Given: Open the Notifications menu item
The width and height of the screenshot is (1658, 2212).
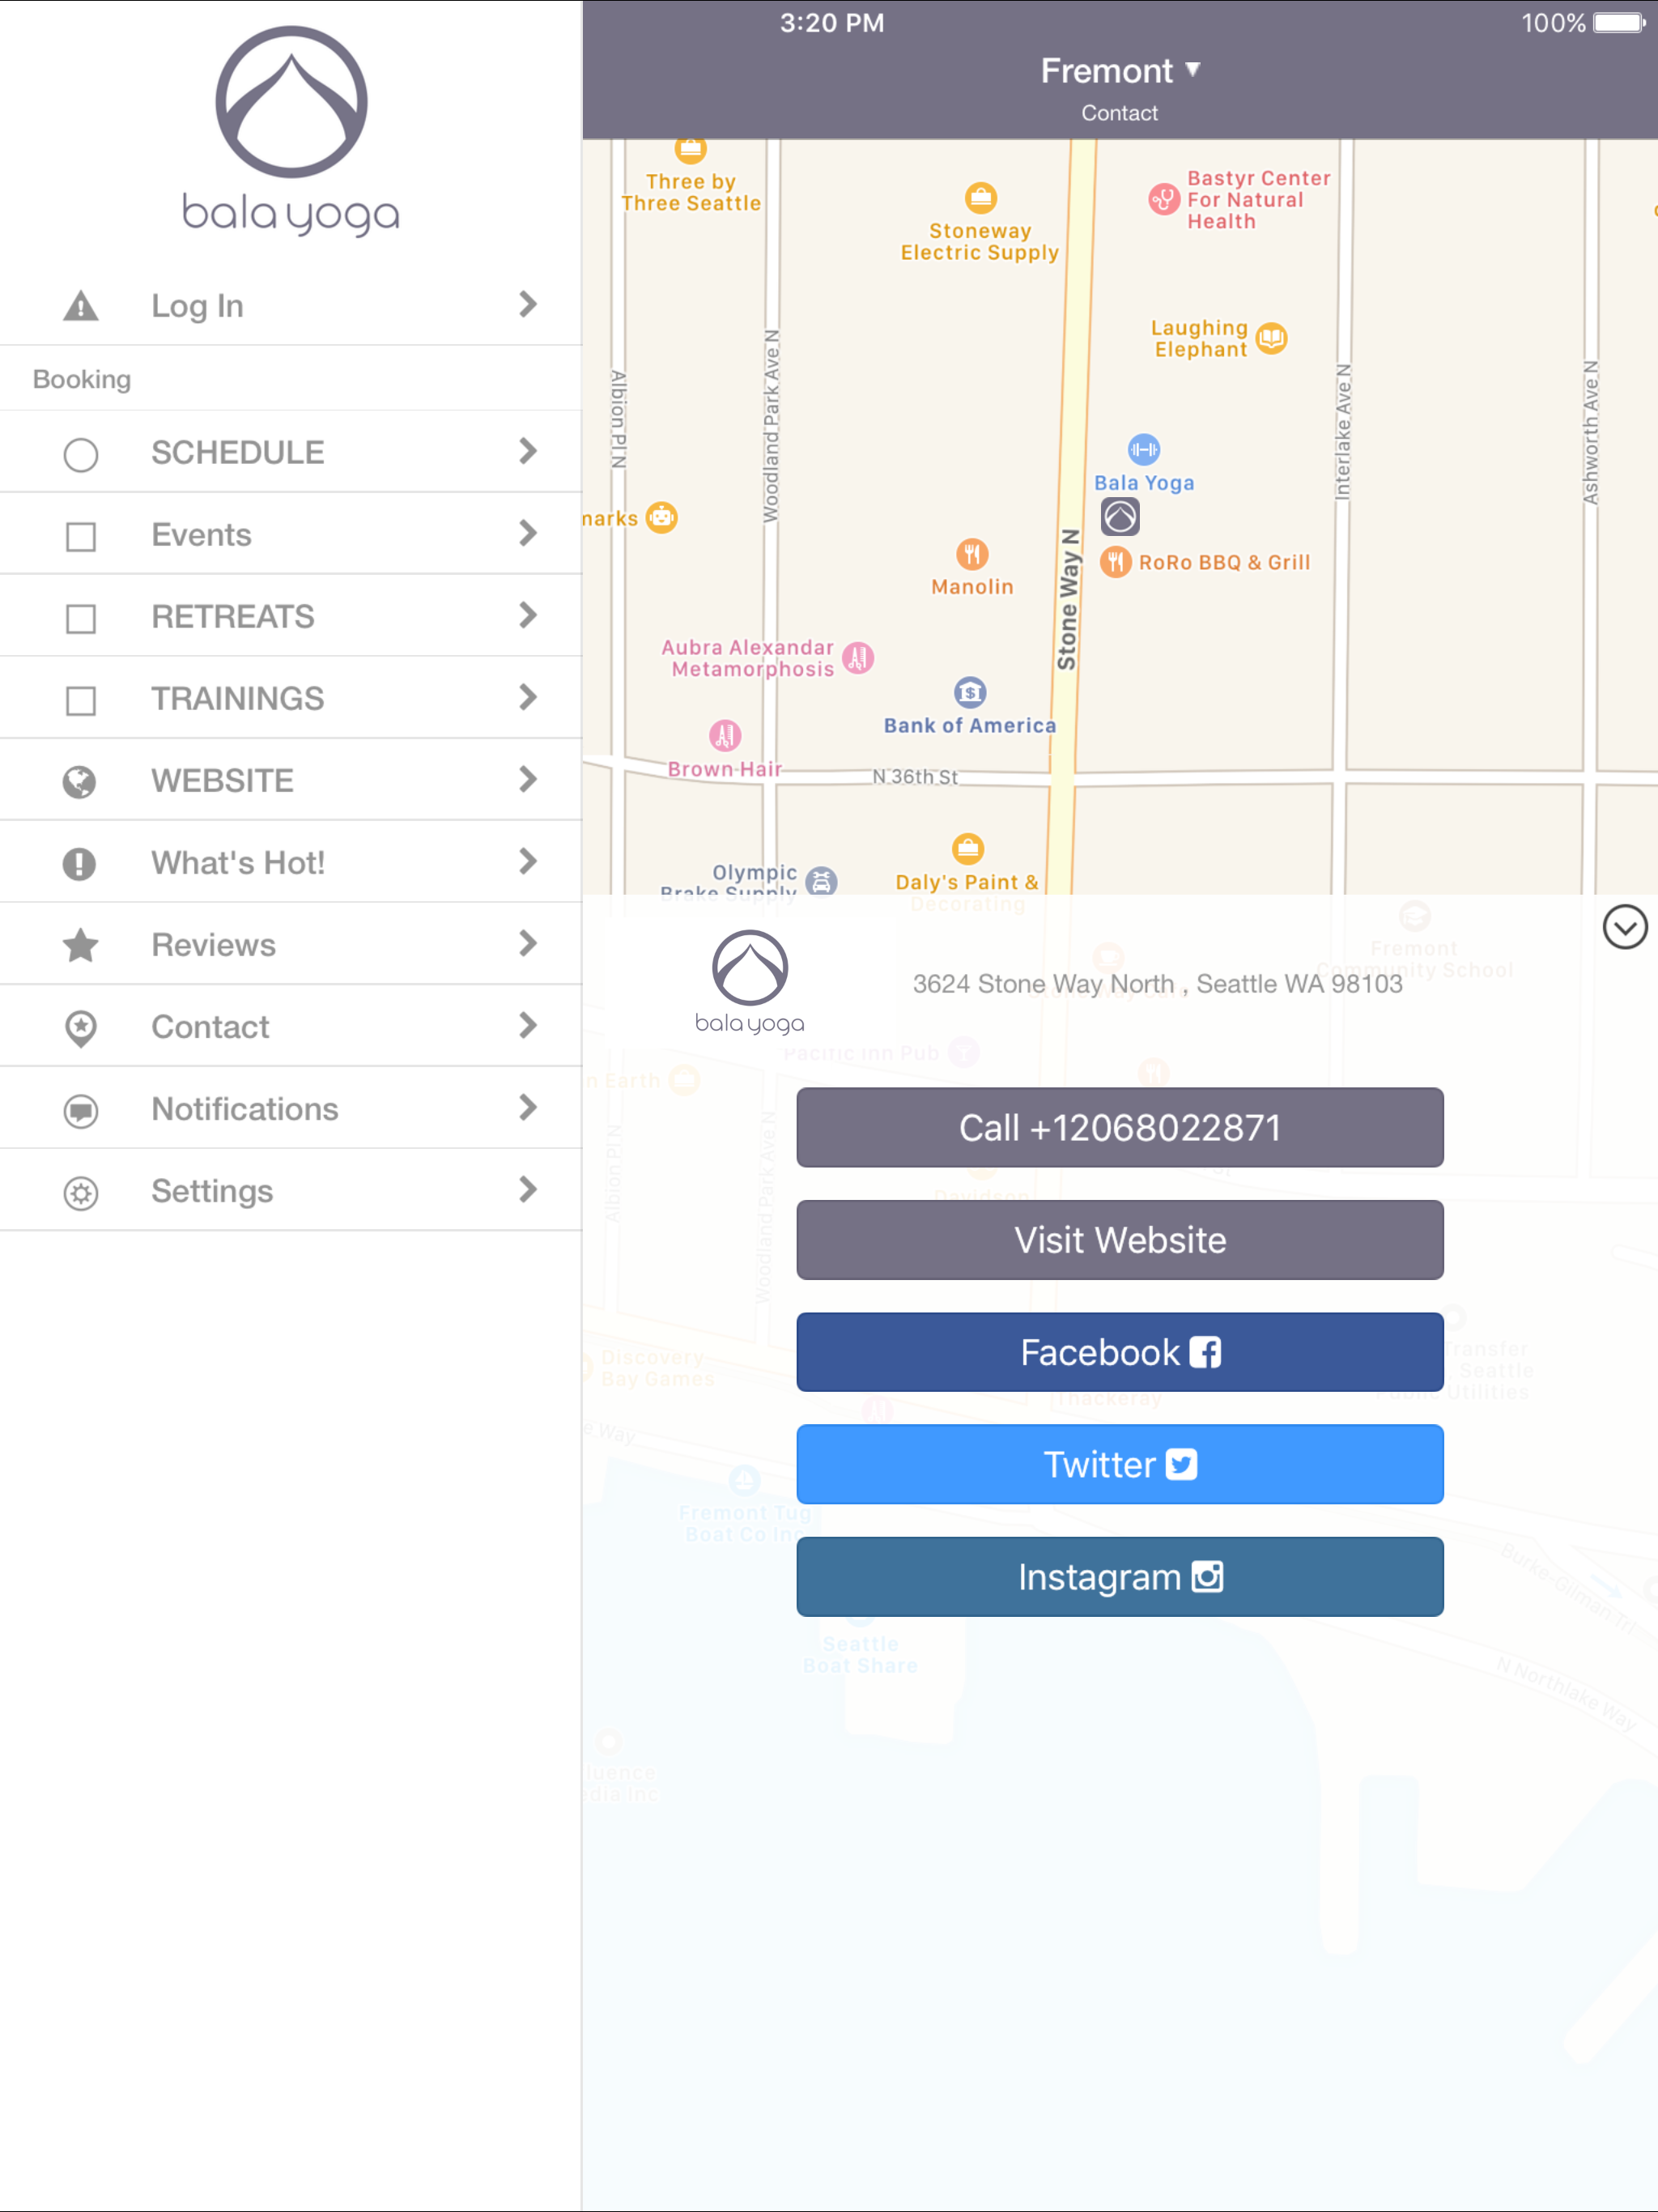Looking at the screenshot, I should pos(291,1108).
